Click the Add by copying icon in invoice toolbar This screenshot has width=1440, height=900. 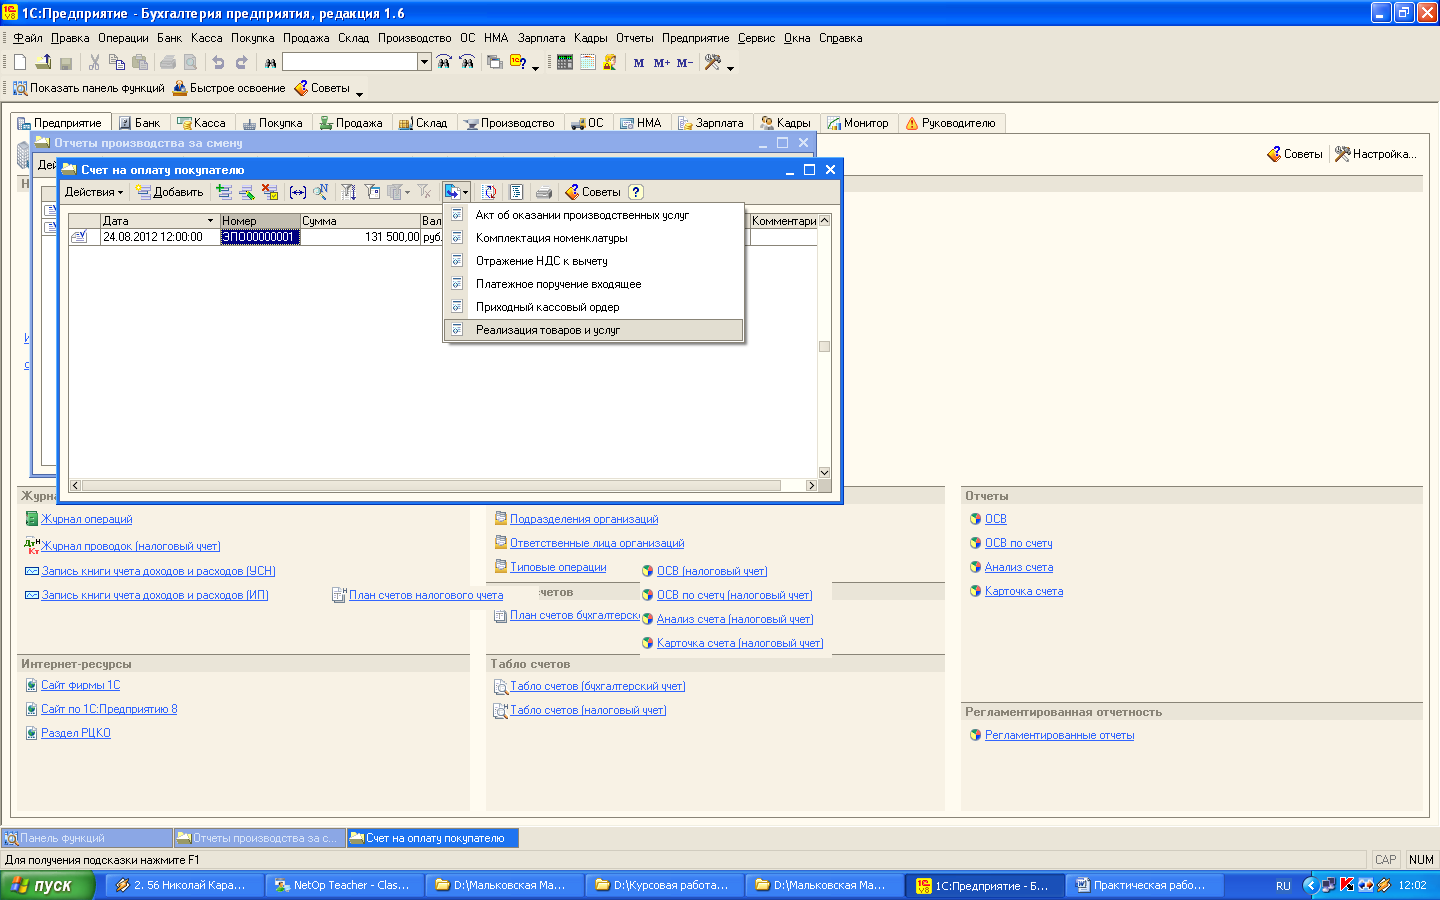224,192
